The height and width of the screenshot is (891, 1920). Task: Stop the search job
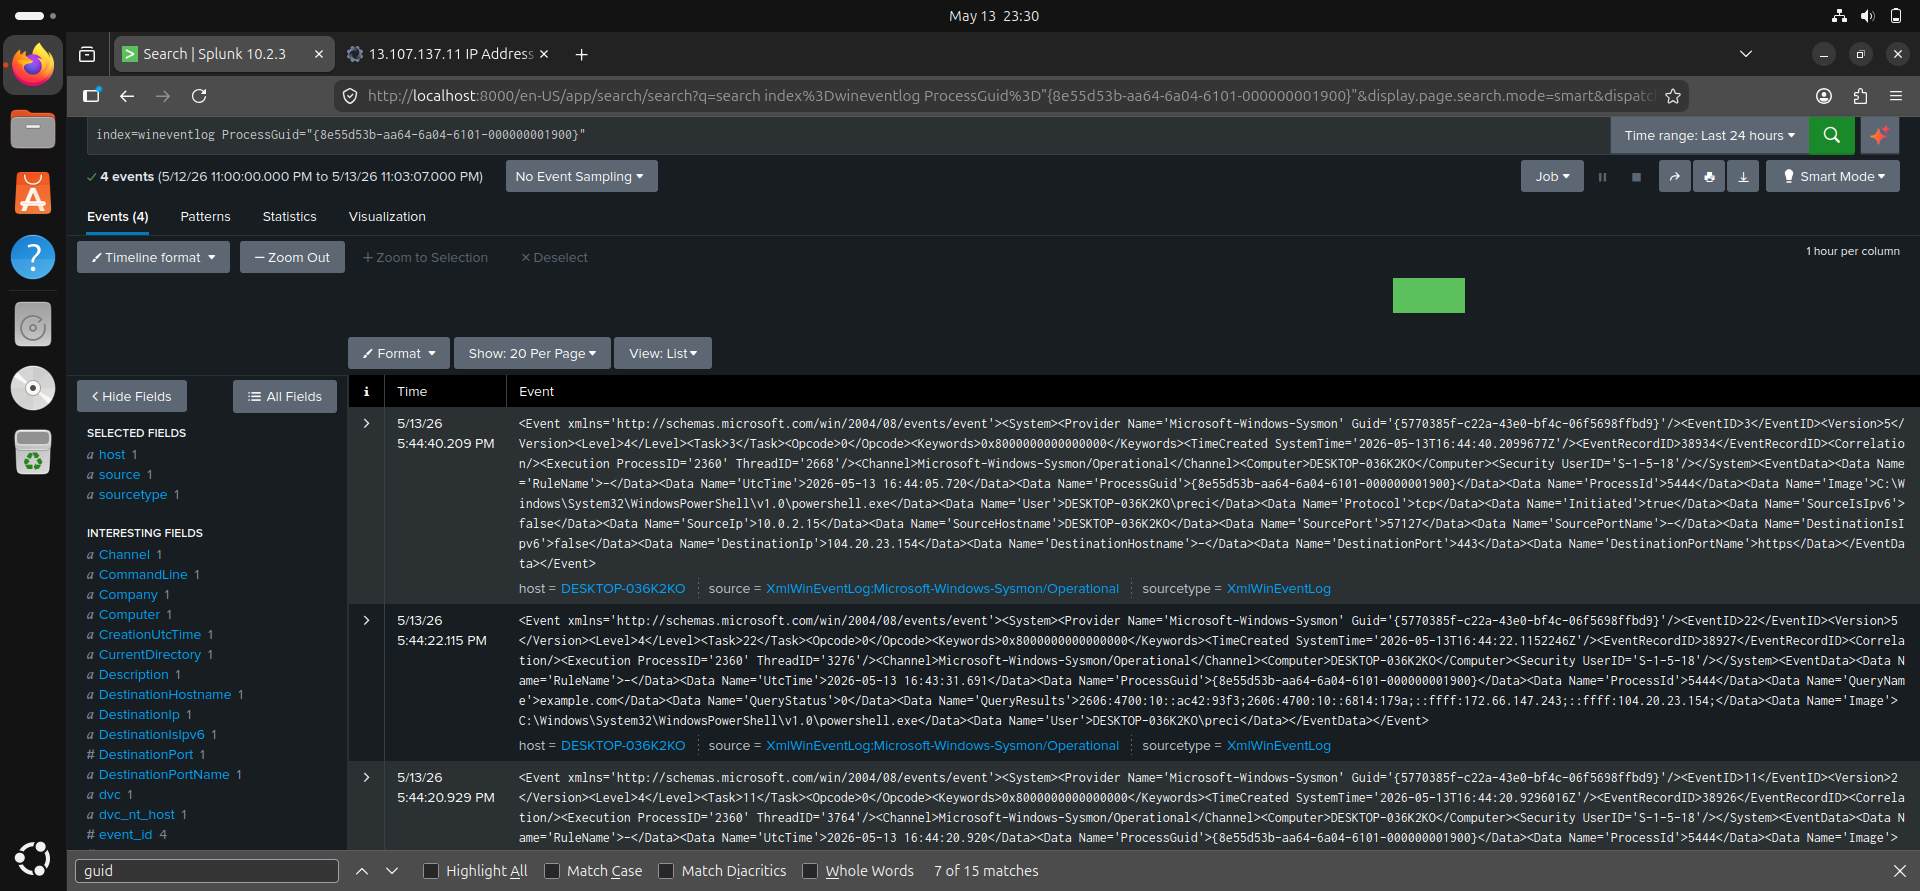pyautogui.click(x=1636, y=177)
